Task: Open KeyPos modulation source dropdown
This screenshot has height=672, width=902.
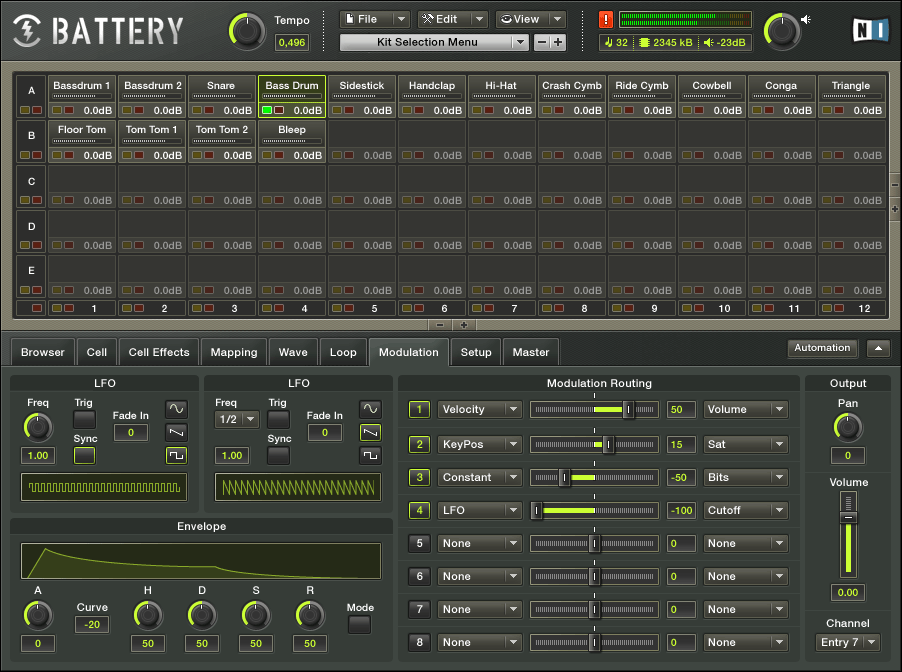Action: [480, 444]
